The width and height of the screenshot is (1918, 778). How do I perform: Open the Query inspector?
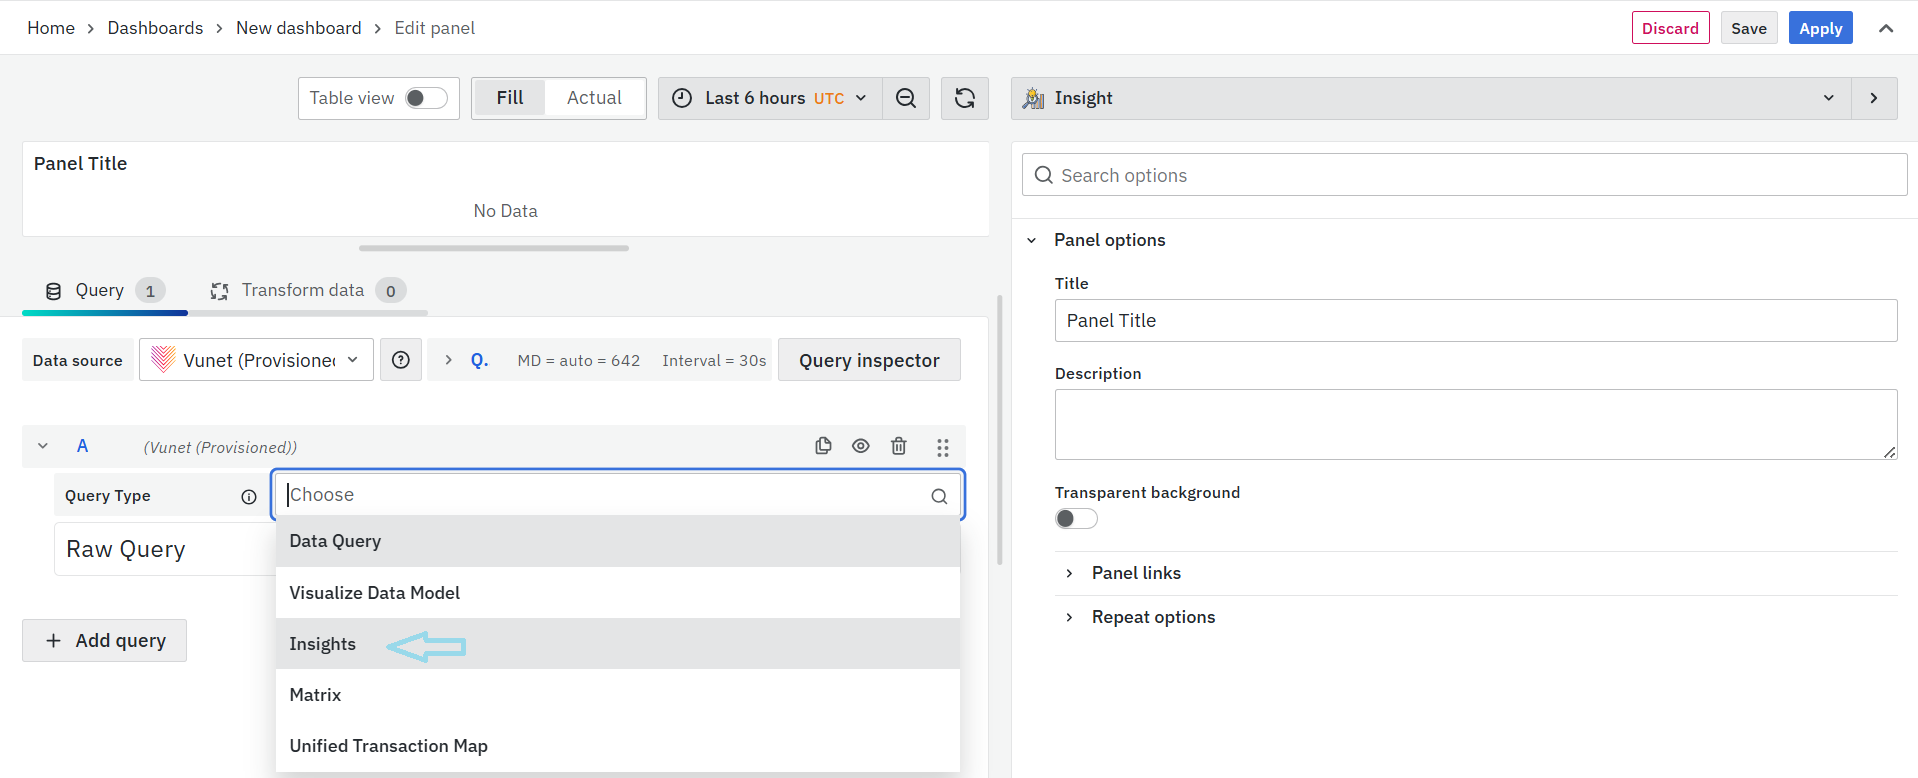[x=868, y=360]
